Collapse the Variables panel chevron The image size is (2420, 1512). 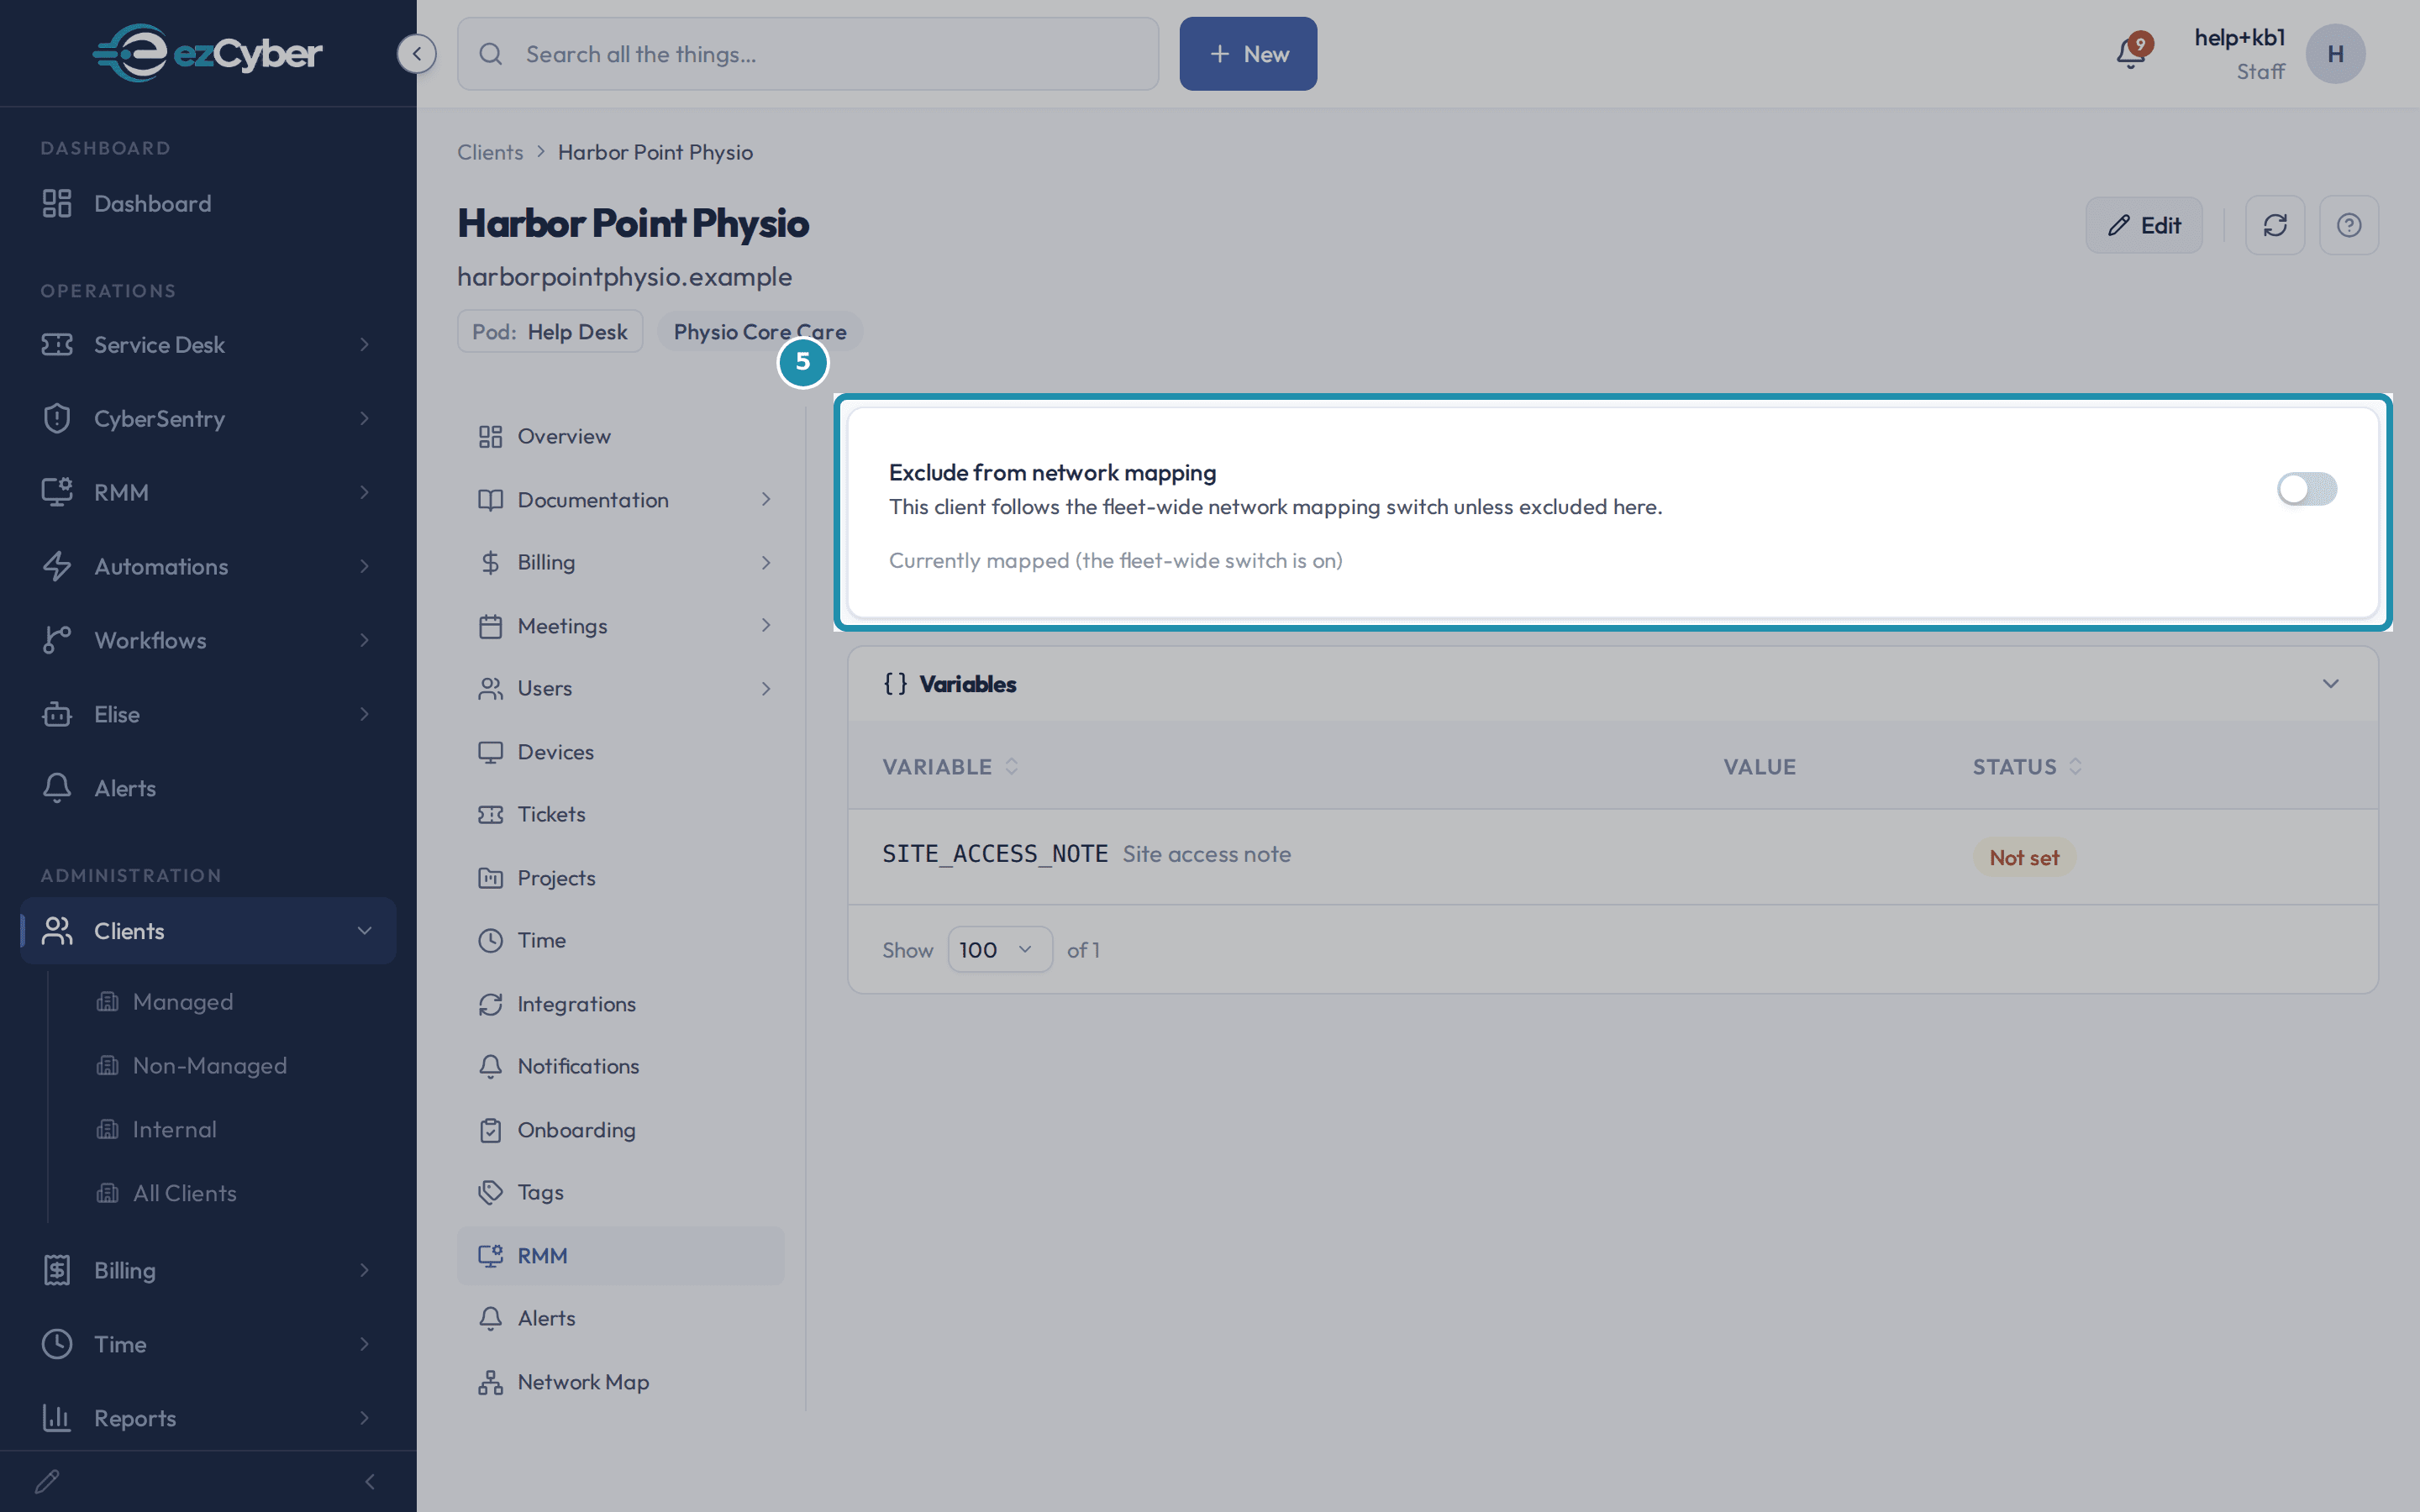2330,684
